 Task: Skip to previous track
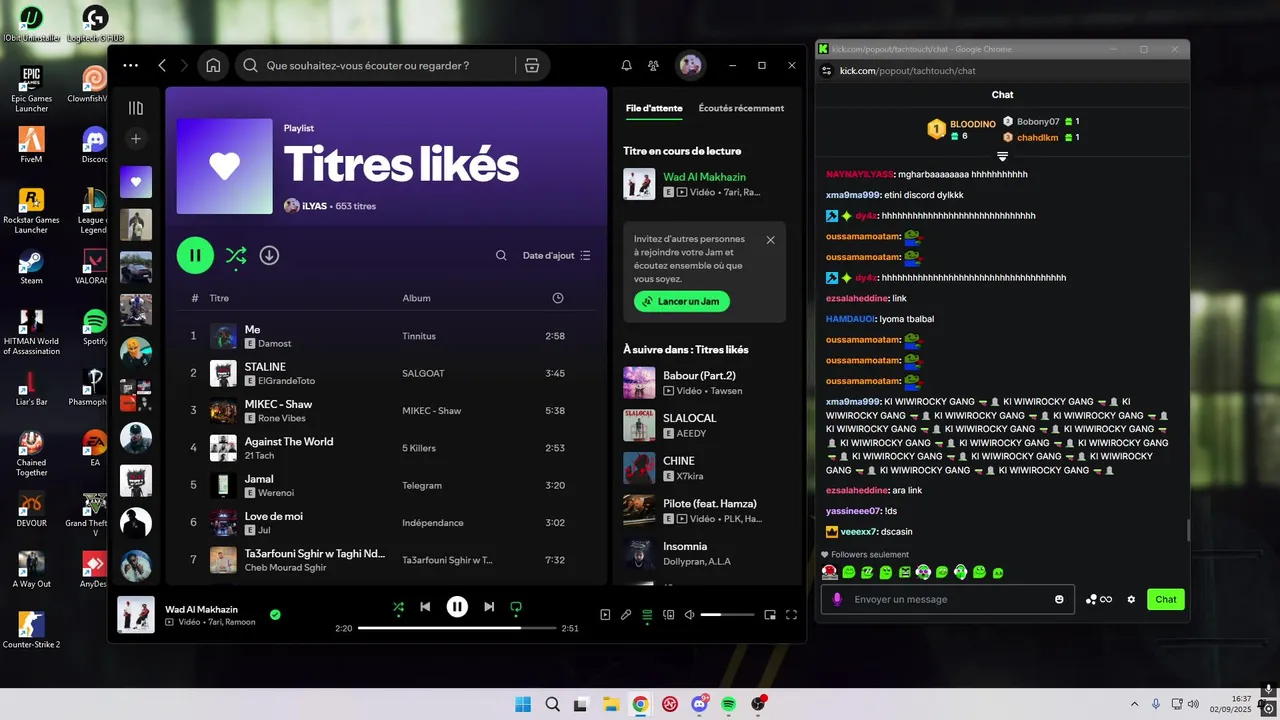point(425,606)
